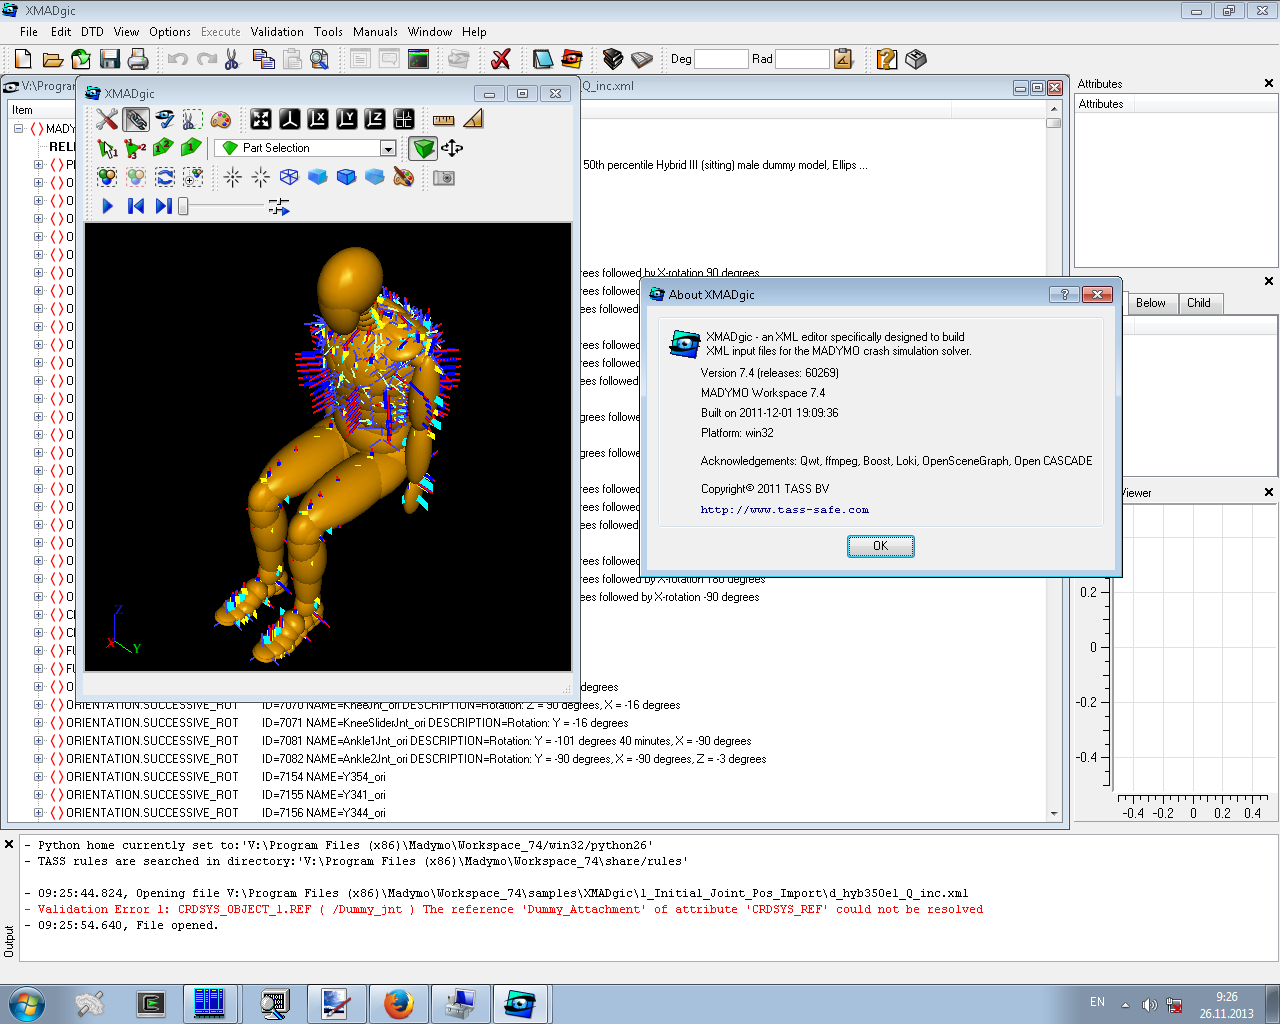Click the Deg input field
The image size is (1280, 1024).
pyautogui.click(x=721, y=59)
